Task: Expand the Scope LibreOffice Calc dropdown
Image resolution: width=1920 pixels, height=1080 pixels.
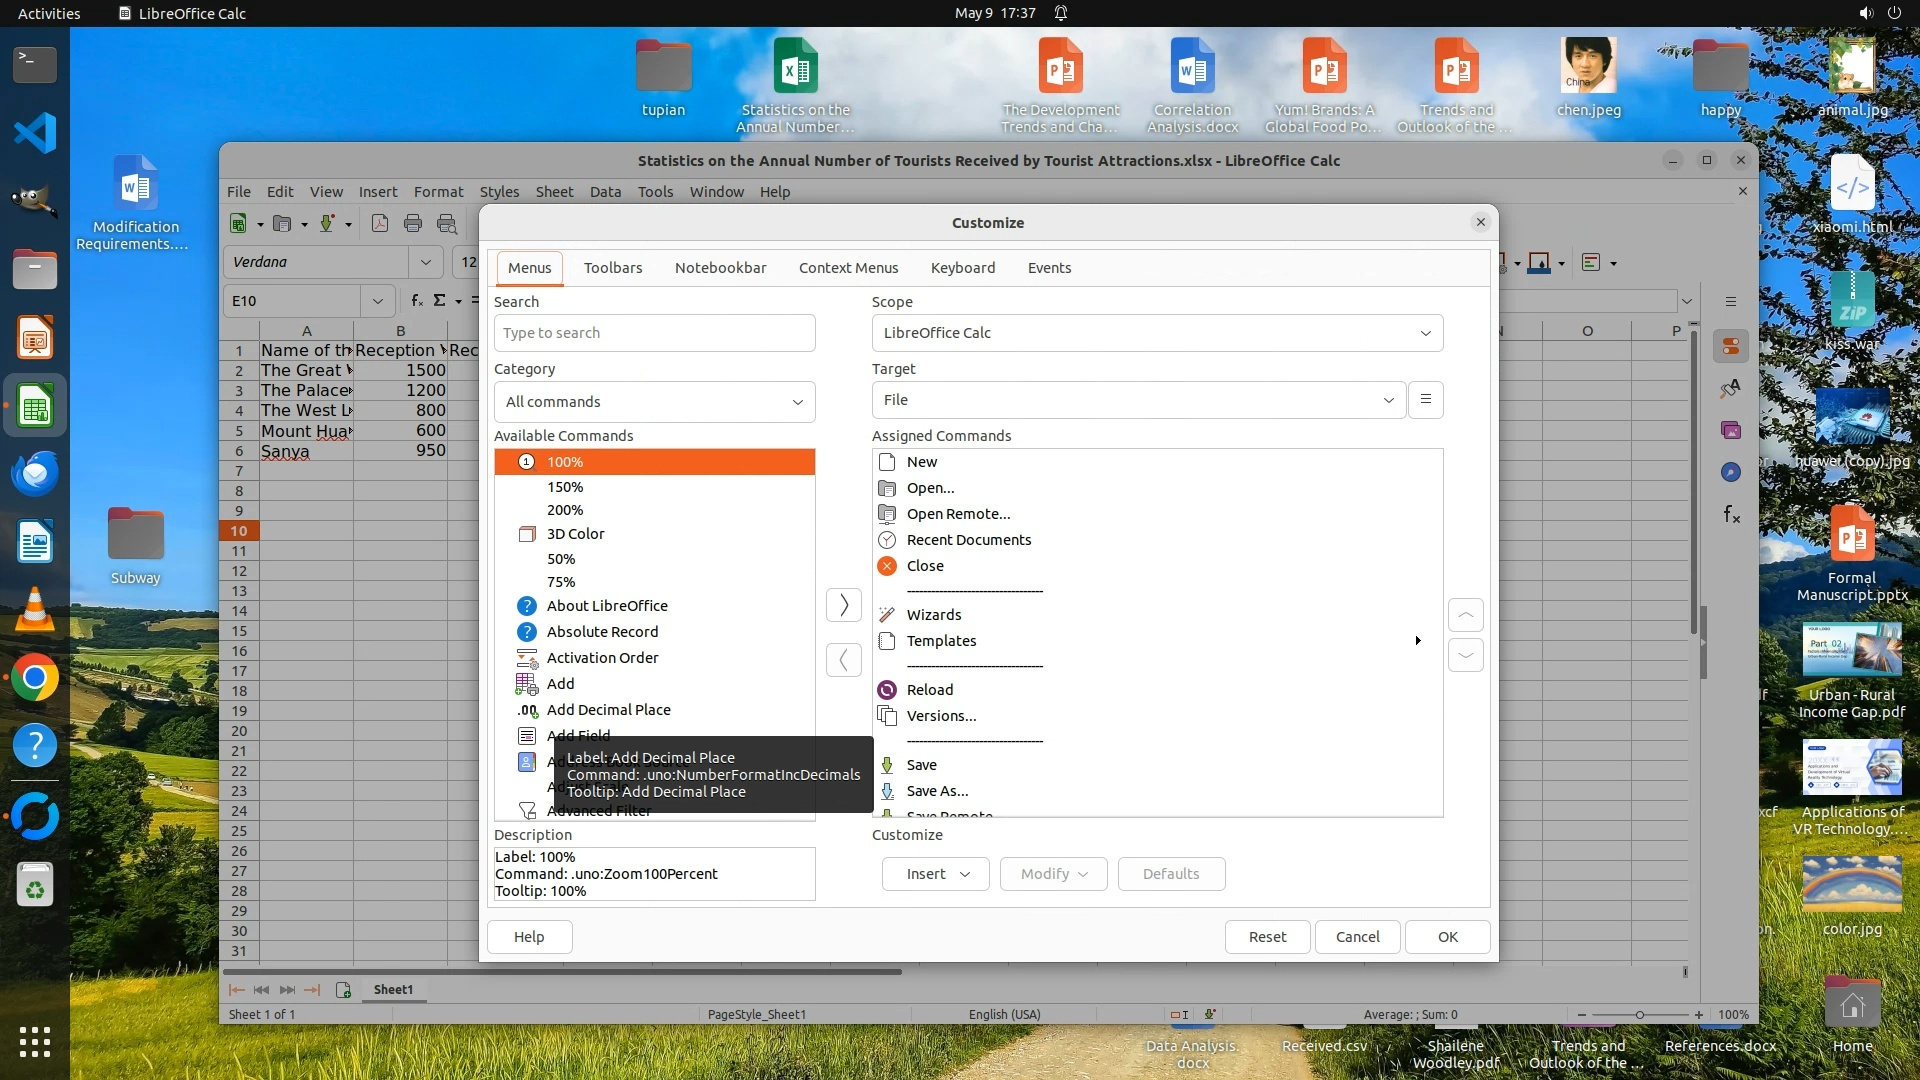Action: 1157,333
